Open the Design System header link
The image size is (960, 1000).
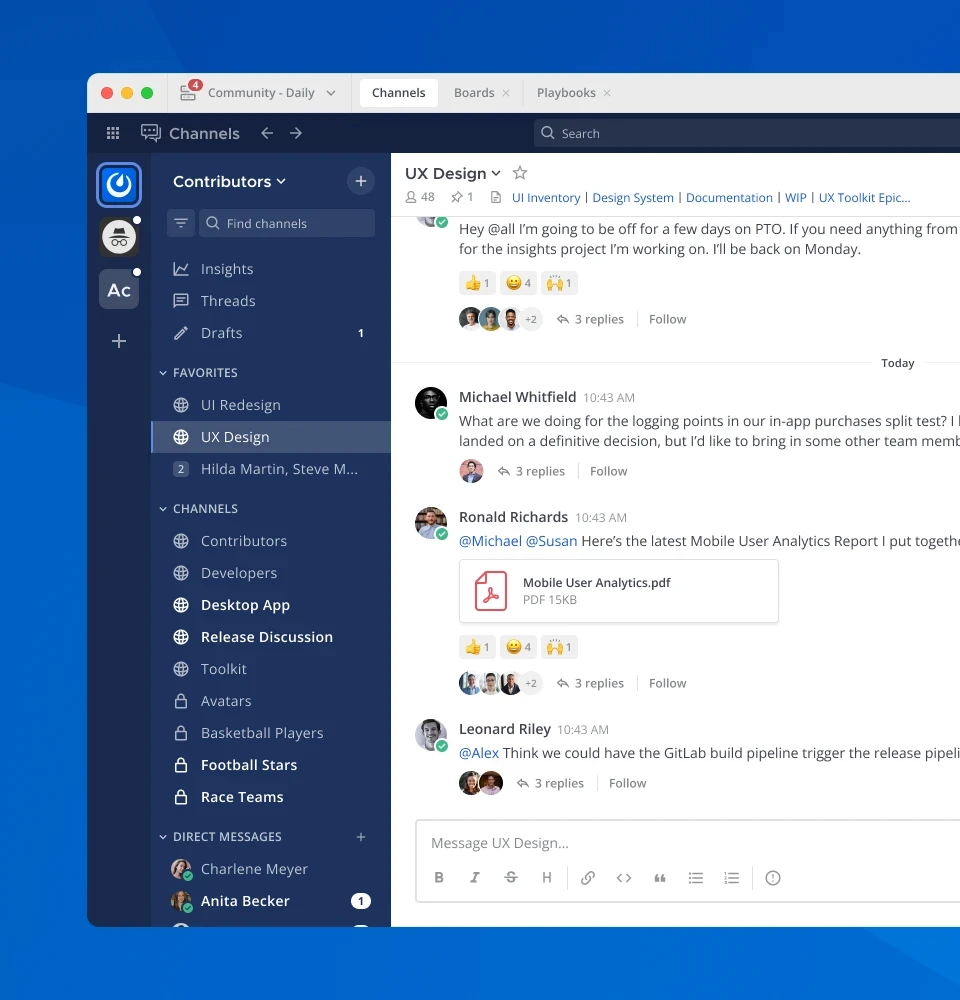tap(633, 198)
